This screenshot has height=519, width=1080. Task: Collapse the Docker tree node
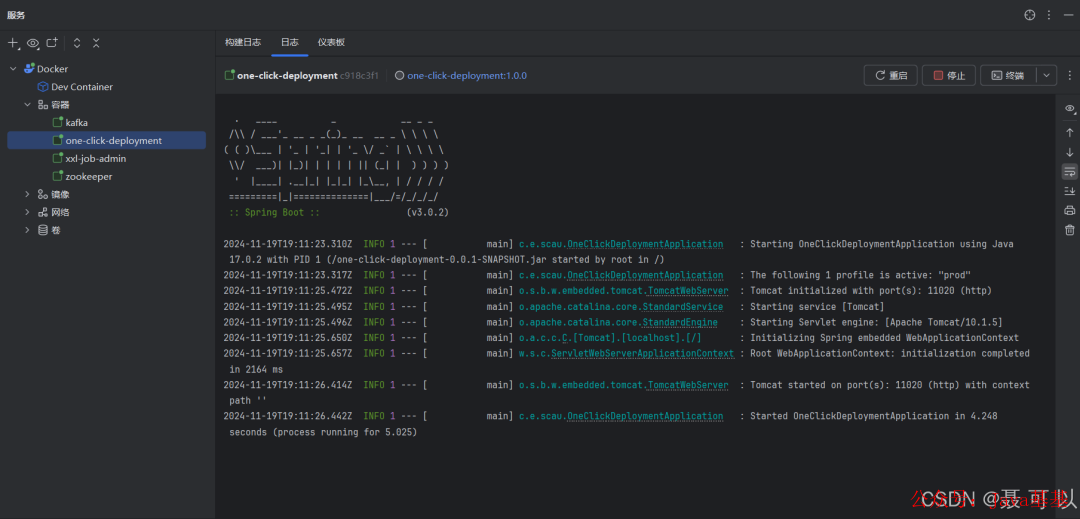click(x=13, y=69)
